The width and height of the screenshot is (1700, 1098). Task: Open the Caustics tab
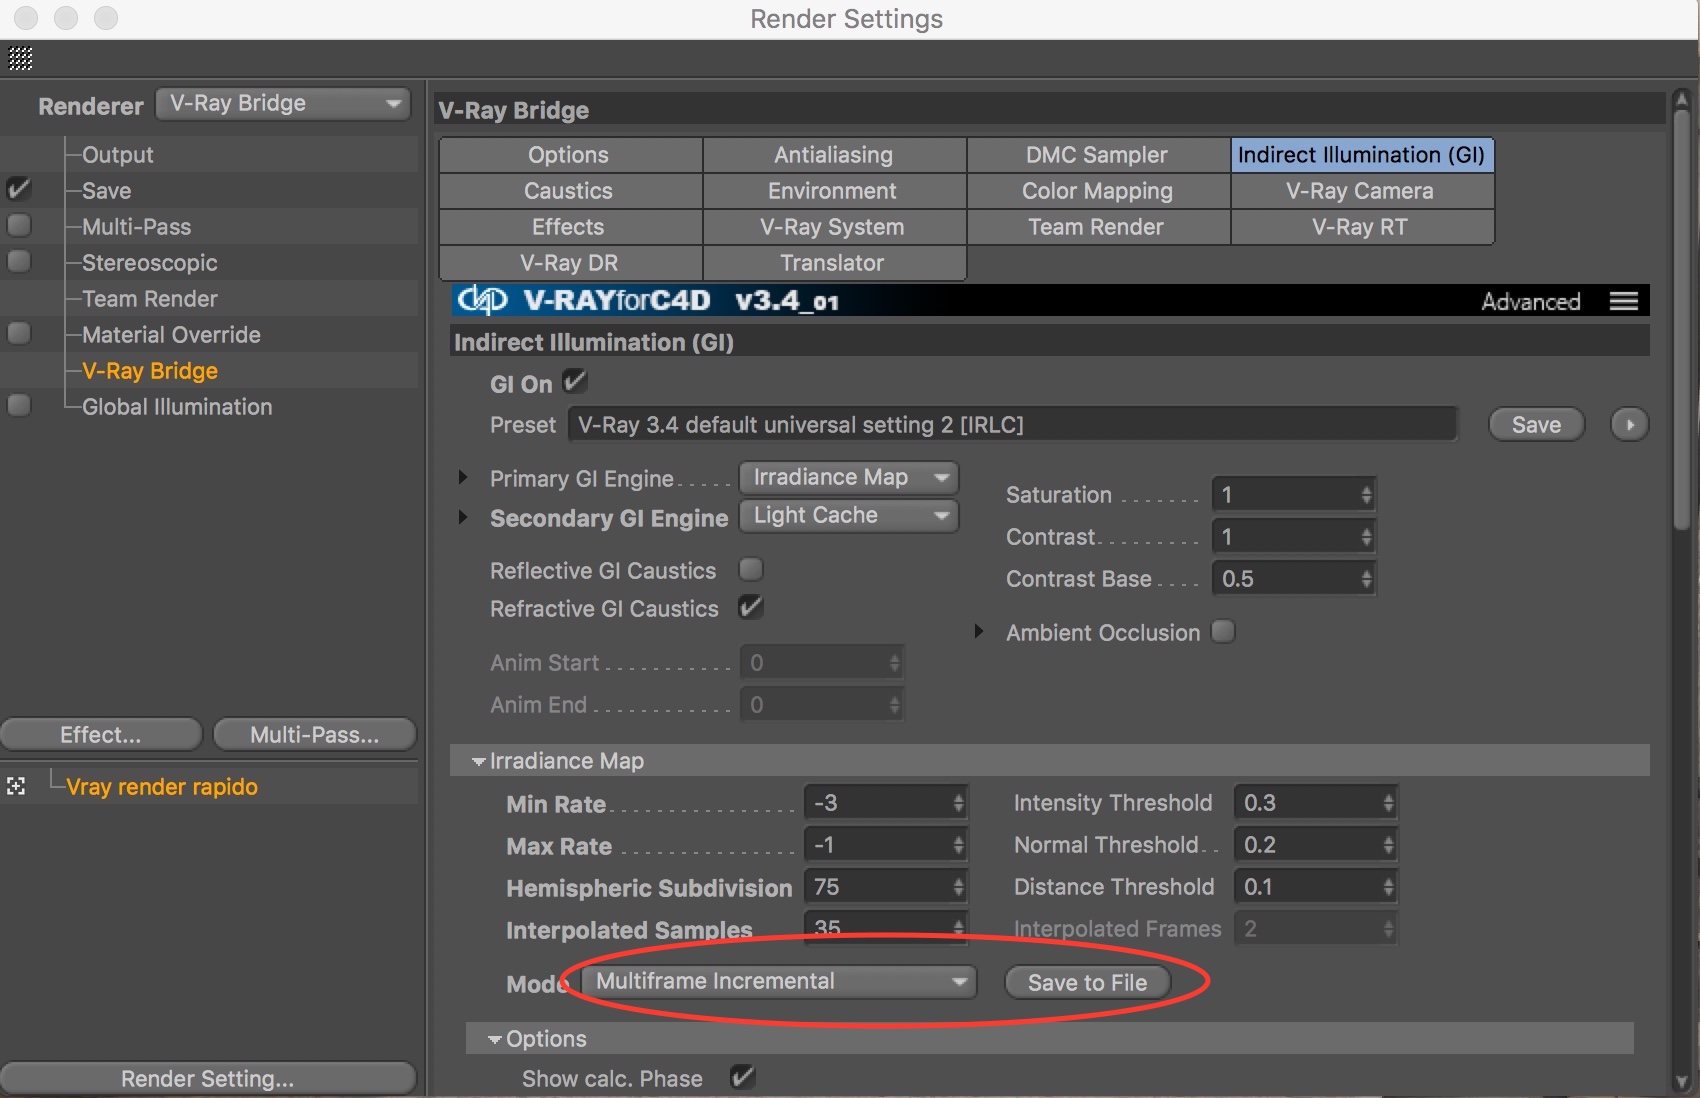click(570, 191)
